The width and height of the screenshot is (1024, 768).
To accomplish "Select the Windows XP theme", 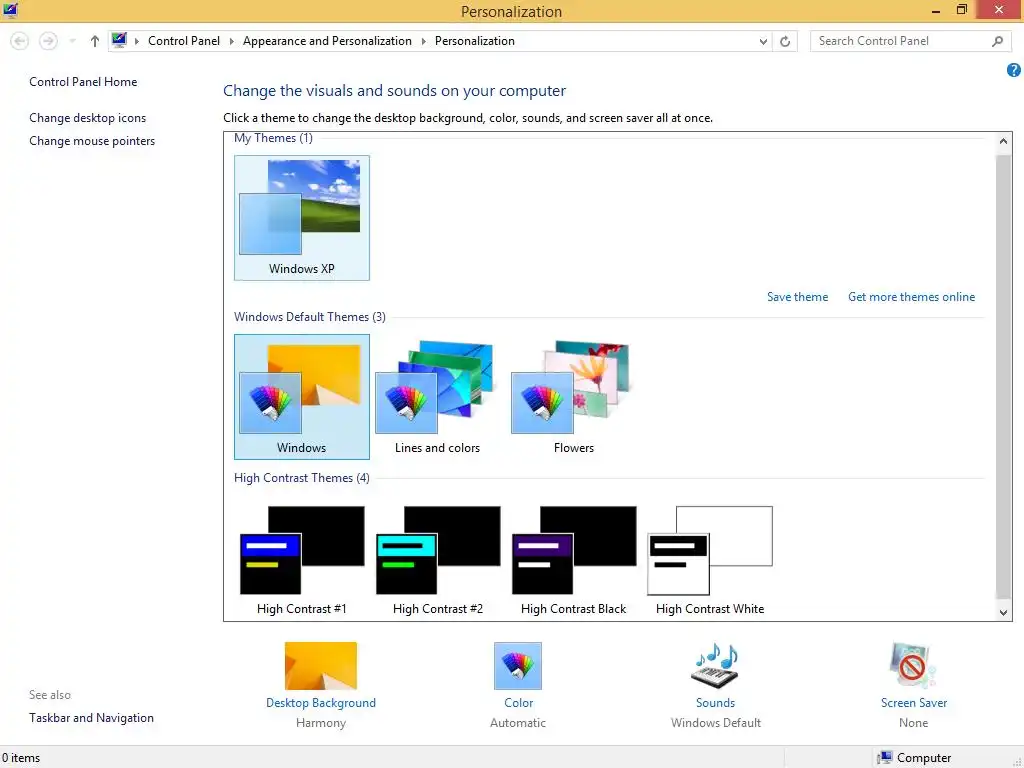I will click(302, 218).
